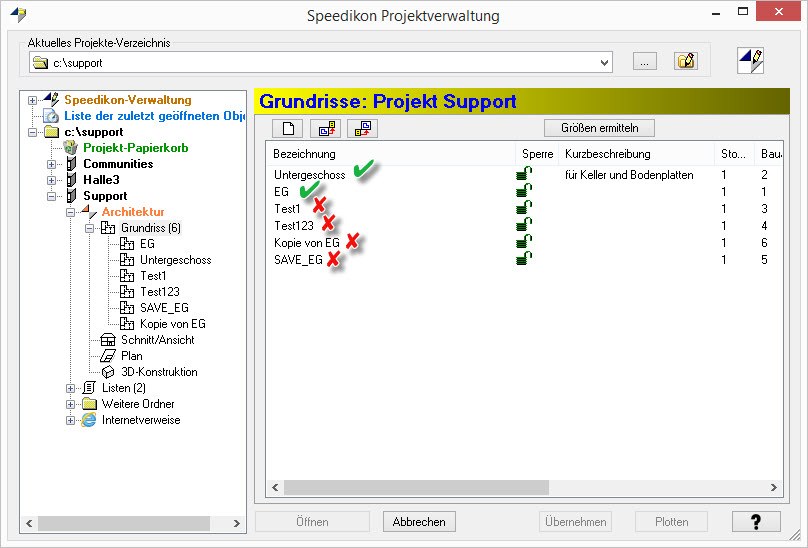Viewport: 808px width, 548px height.
Task: Select Test1 in the tree view
Action: click(153, 276)
